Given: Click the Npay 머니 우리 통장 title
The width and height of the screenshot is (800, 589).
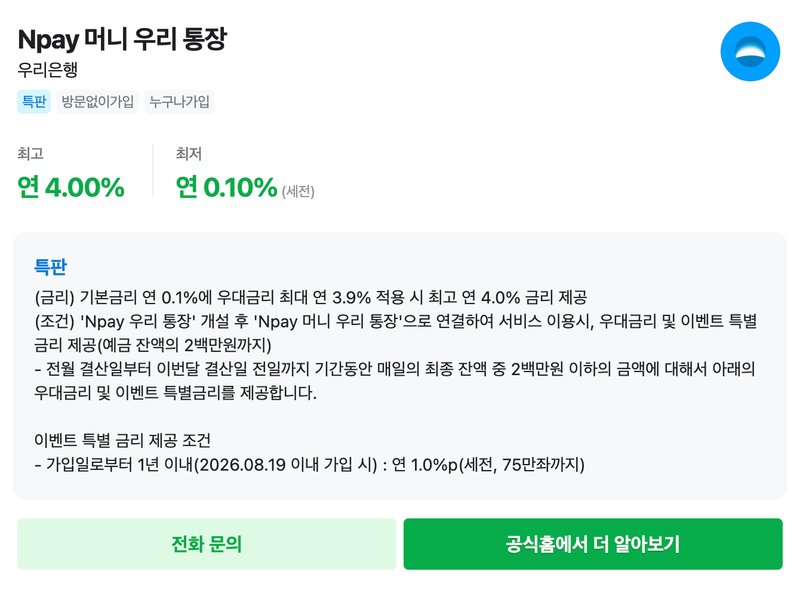Looking at the screenshot, I should [x=124, y=41].
